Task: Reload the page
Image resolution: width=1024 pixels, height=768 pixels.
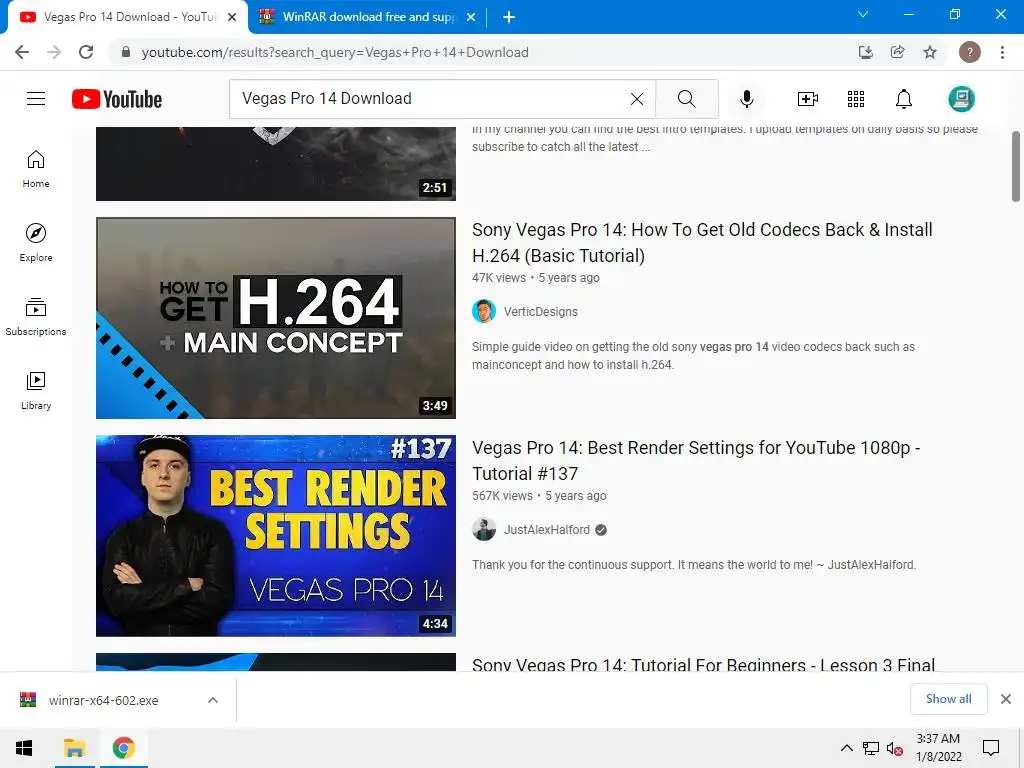Action: click(86, 52)
